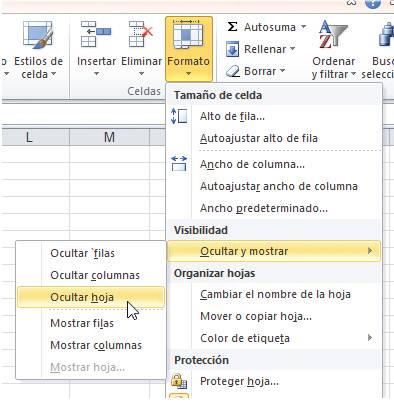The image size is (394, 415).
Task: Choose Autoajustar alto de fila
Action: click(274, 138)
